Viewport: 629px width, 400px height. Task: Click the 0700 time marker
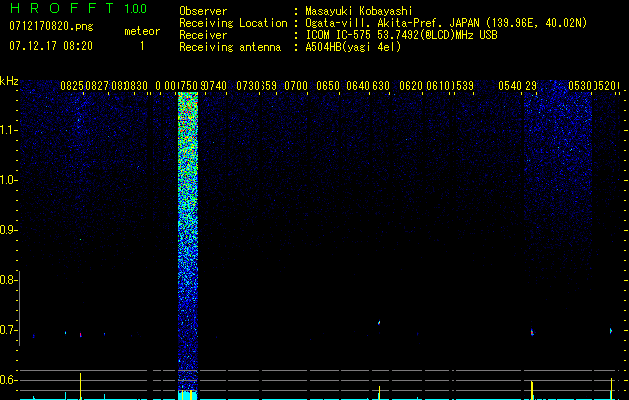click(296, 86)
